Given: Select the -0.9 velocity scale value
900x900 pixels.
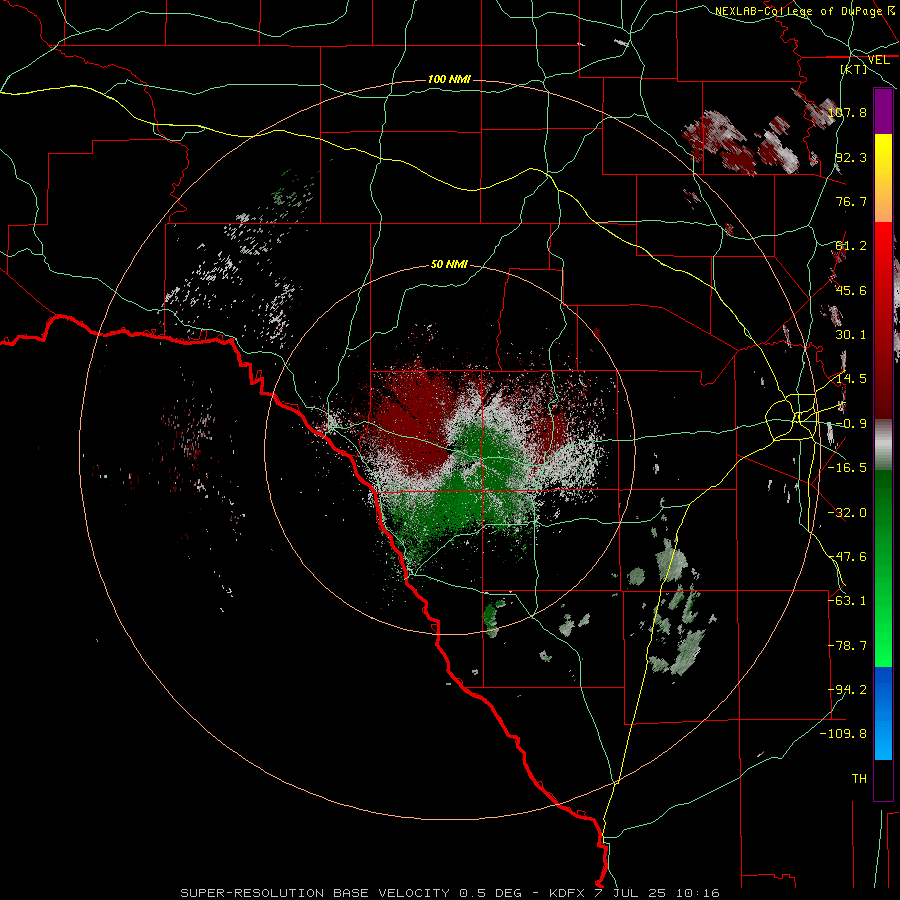Looking at the screenshot, I should (x=851, y=424).
